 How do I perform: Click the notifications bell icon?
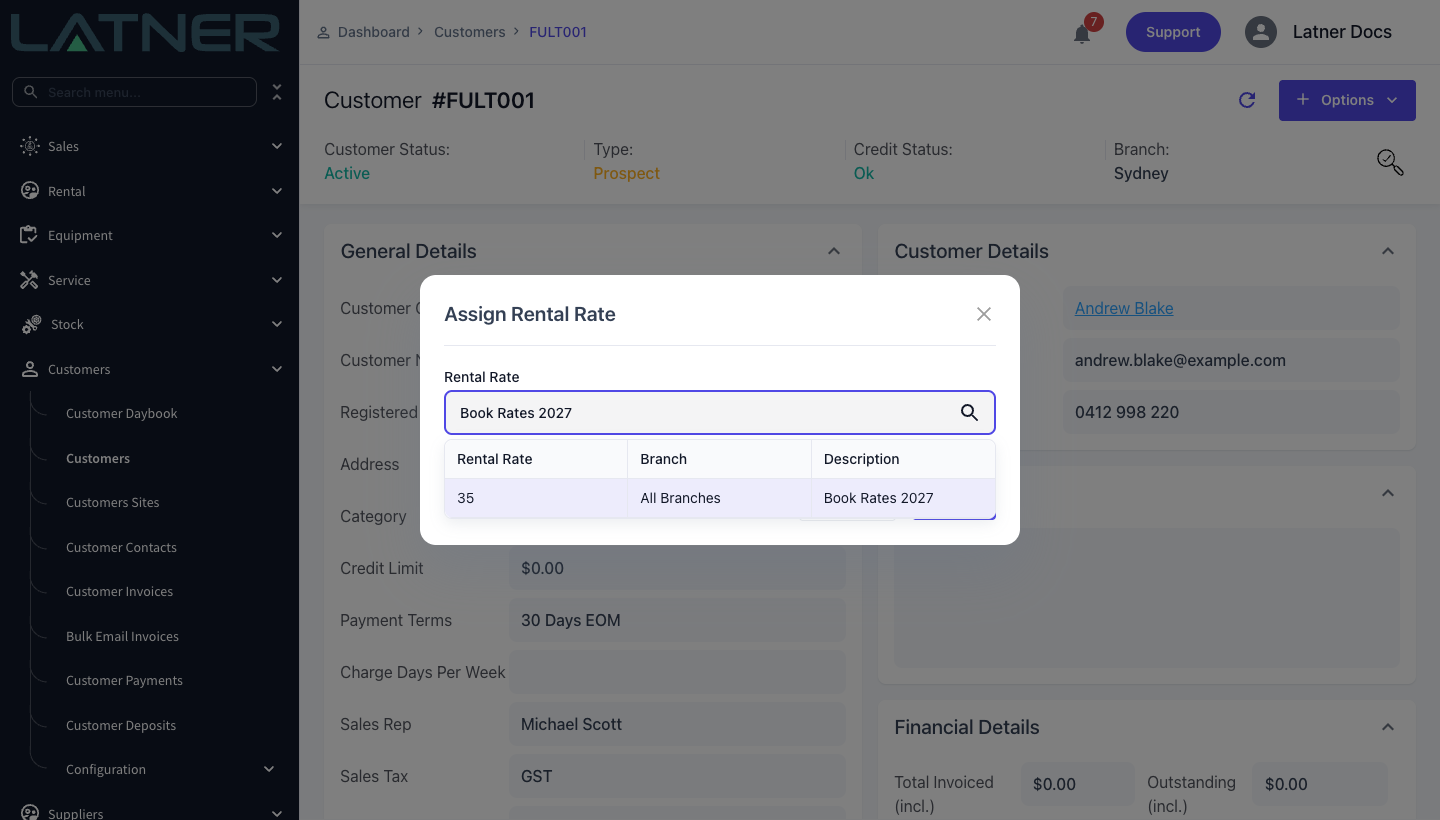(x=1082, y=34)
